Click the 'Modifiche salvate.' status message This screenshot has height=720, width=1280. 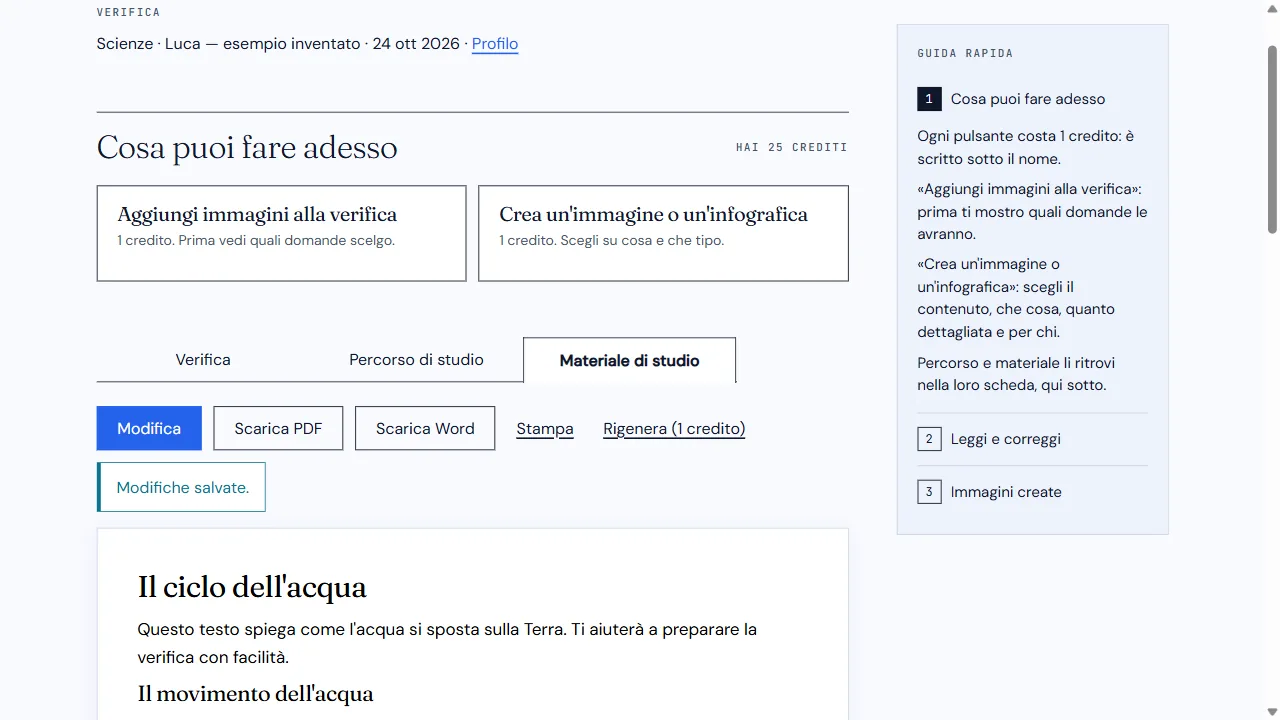point(181,487)
